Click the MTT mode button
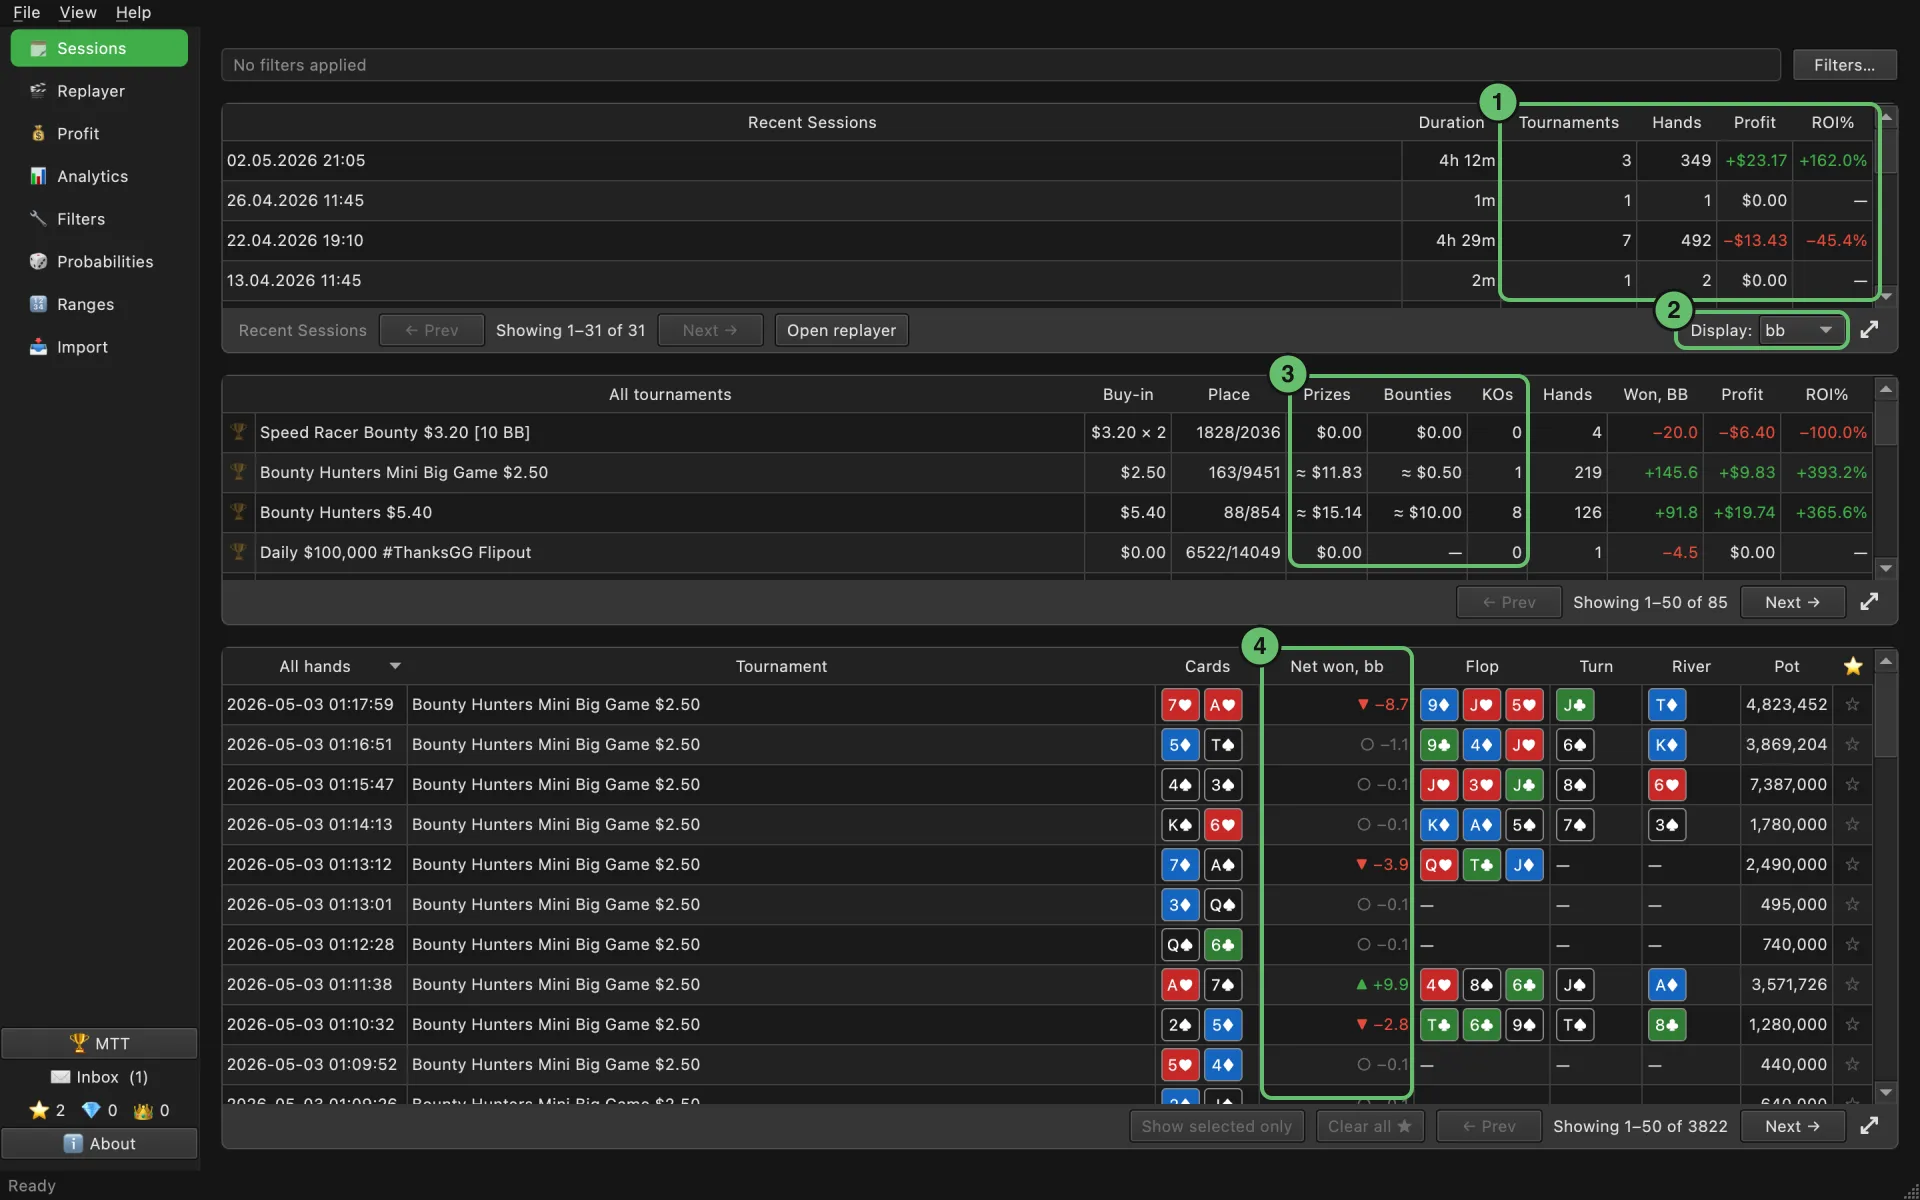Viewport: 1920px width, 1200px height. pos(99,1043)
